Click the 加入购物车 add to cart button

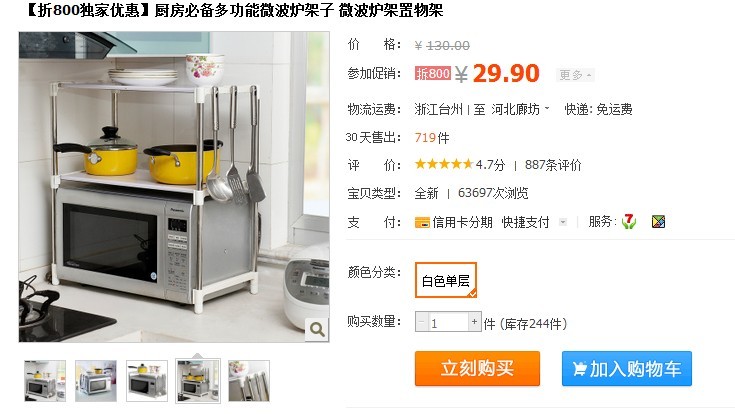(x=627, y=369)
